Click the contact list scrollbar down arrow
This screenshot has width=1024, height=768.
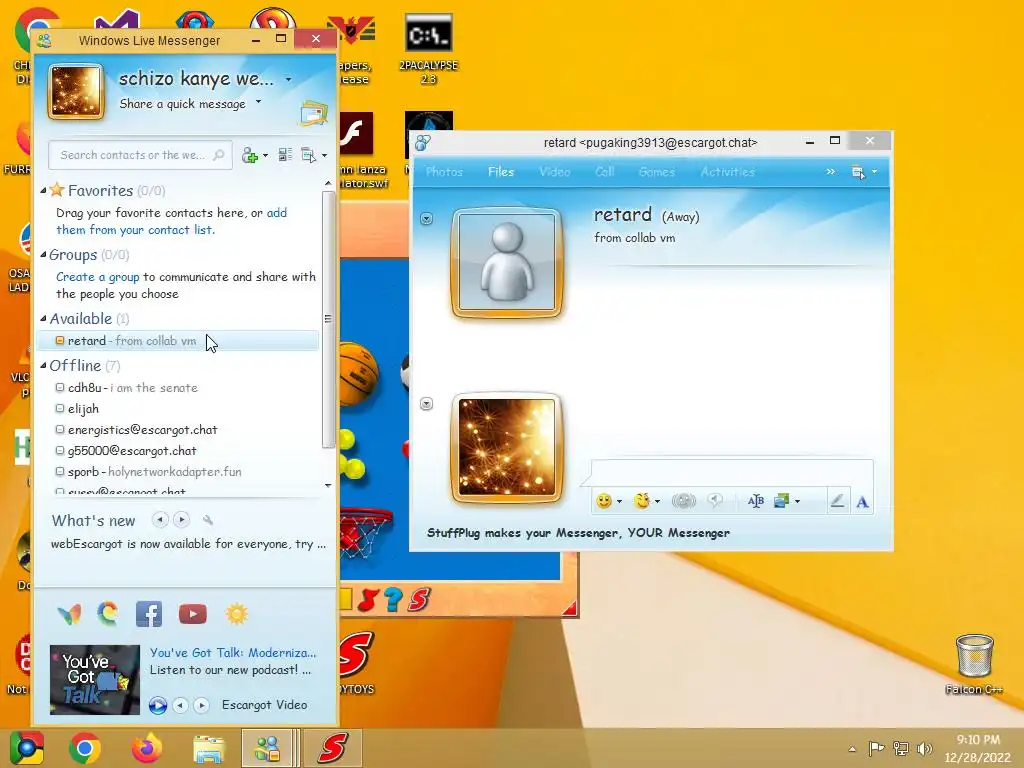[328, 485]
